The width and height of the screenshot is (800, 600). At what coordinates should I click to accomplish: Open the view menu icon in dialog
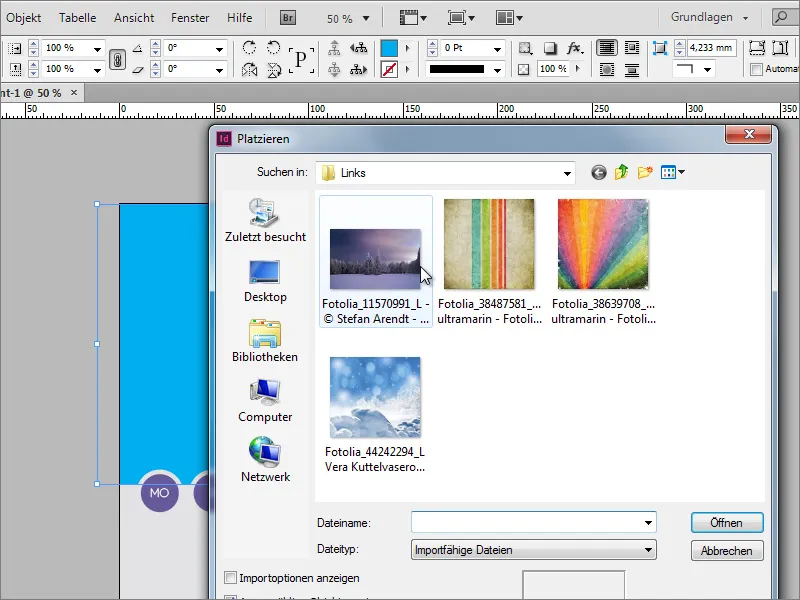coord(672,172)
